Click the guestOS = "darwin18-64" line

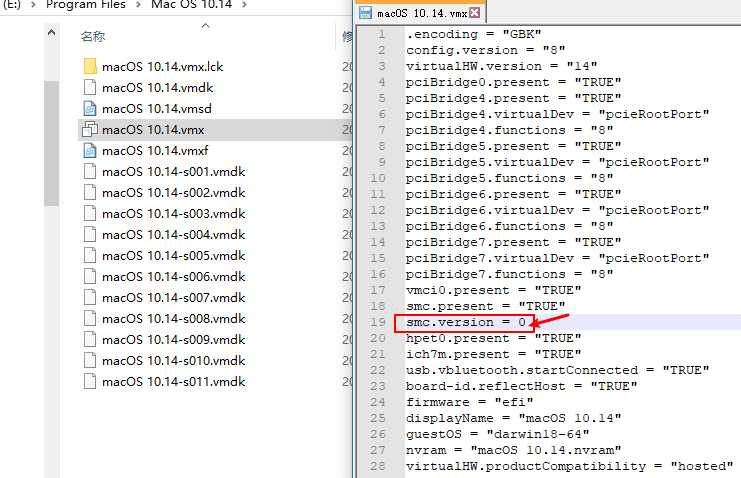(497, 434)
